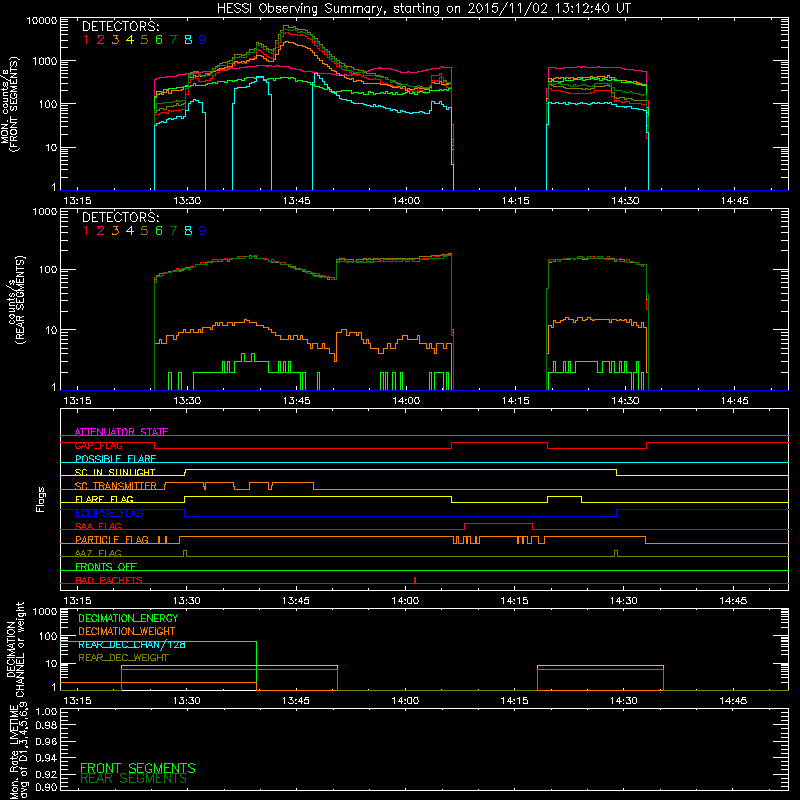This screenshot has width=800, height=800.
Task: Click the PARTICLE_FLAG label
Action: click(x=112, y=540)
